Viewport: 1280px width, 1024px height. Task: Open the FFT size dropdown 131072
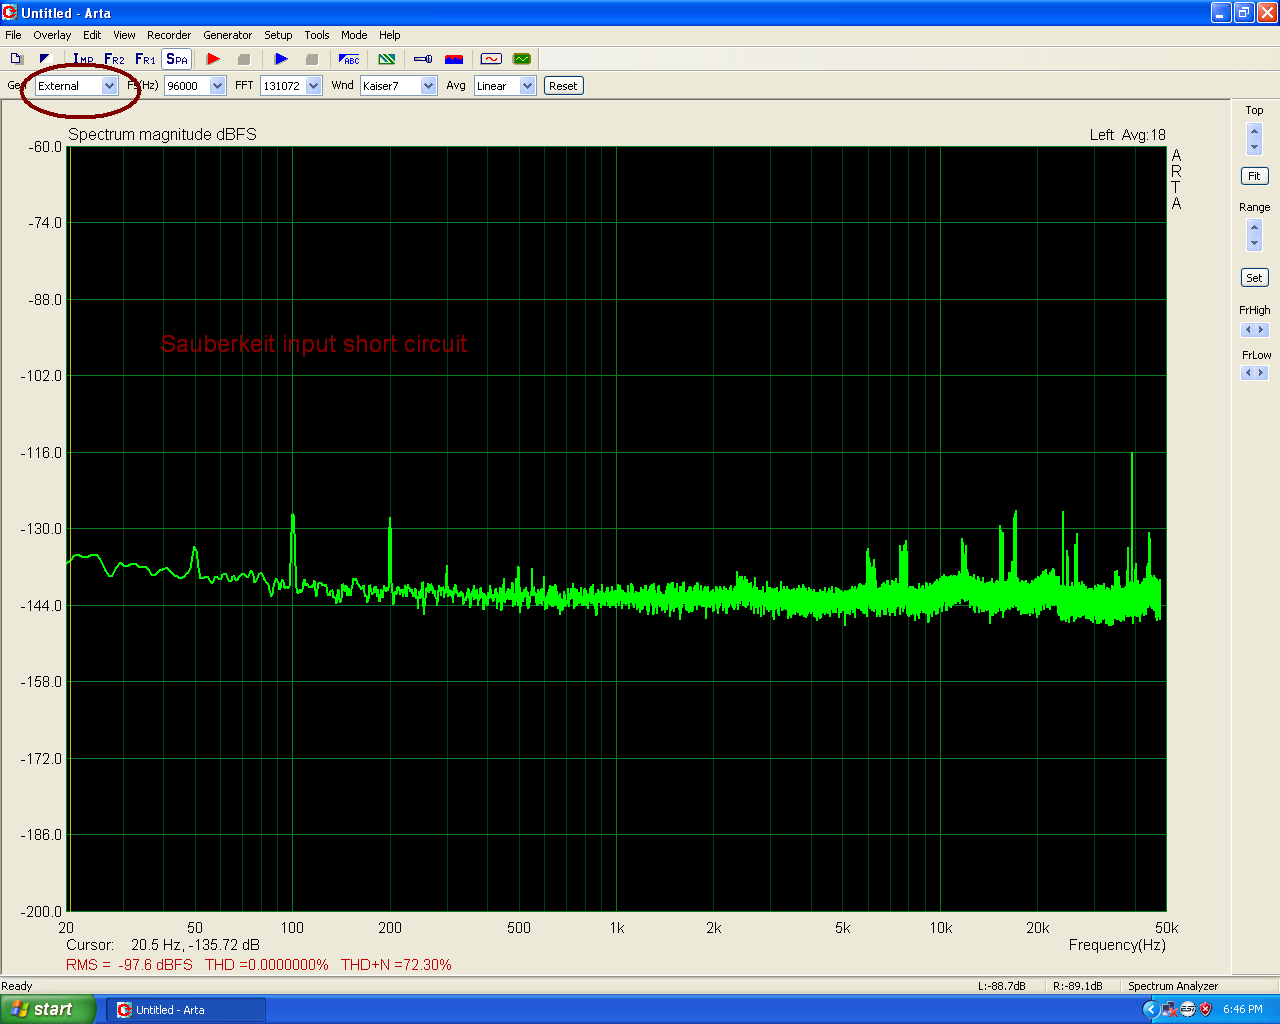[291, 86]
